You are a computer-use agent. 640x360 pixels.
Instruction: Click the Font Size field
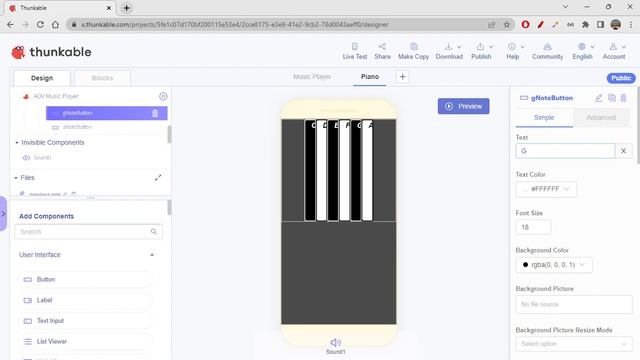533,227
